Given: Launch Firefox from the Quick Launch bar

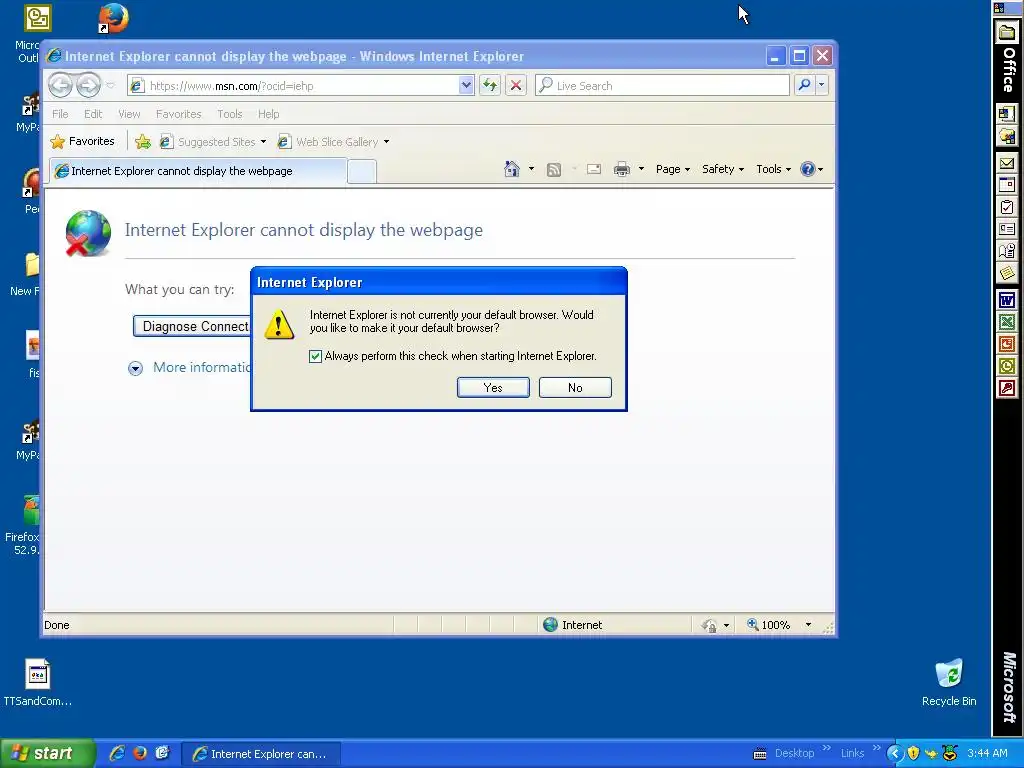Looking at the screenshot, I should coord(140,753).
